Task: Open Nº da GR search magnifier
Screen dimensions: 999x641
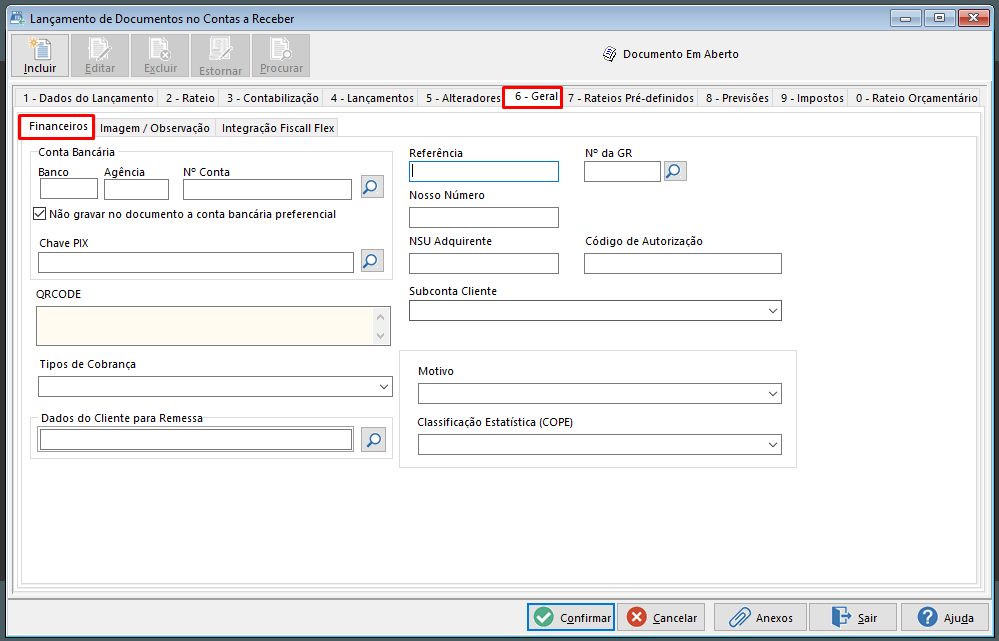Action: 675,171
